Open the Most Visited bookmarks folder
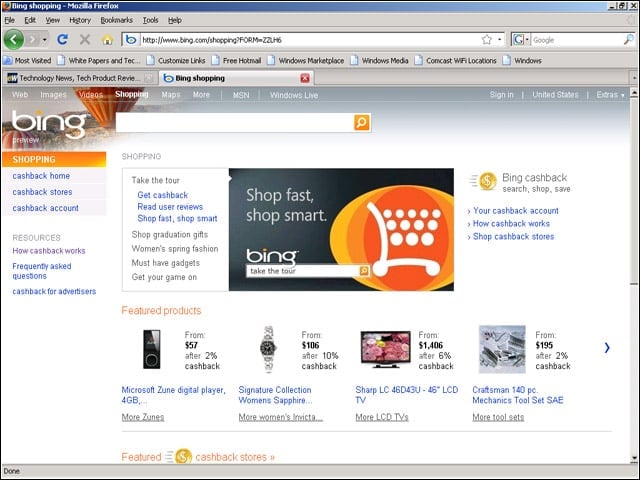Image resolution: width=640 pixels, height=480 pixels. coord(27,60)
